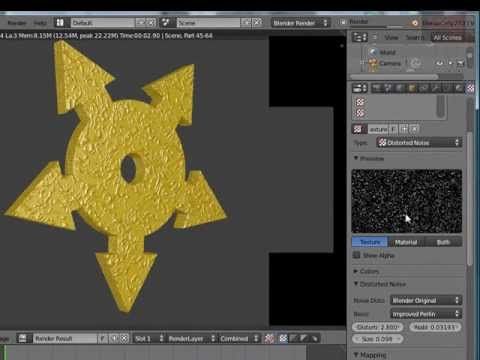480x360 pixels.
Task: Select the Both preview tab
Action: [x=443, y=242]
